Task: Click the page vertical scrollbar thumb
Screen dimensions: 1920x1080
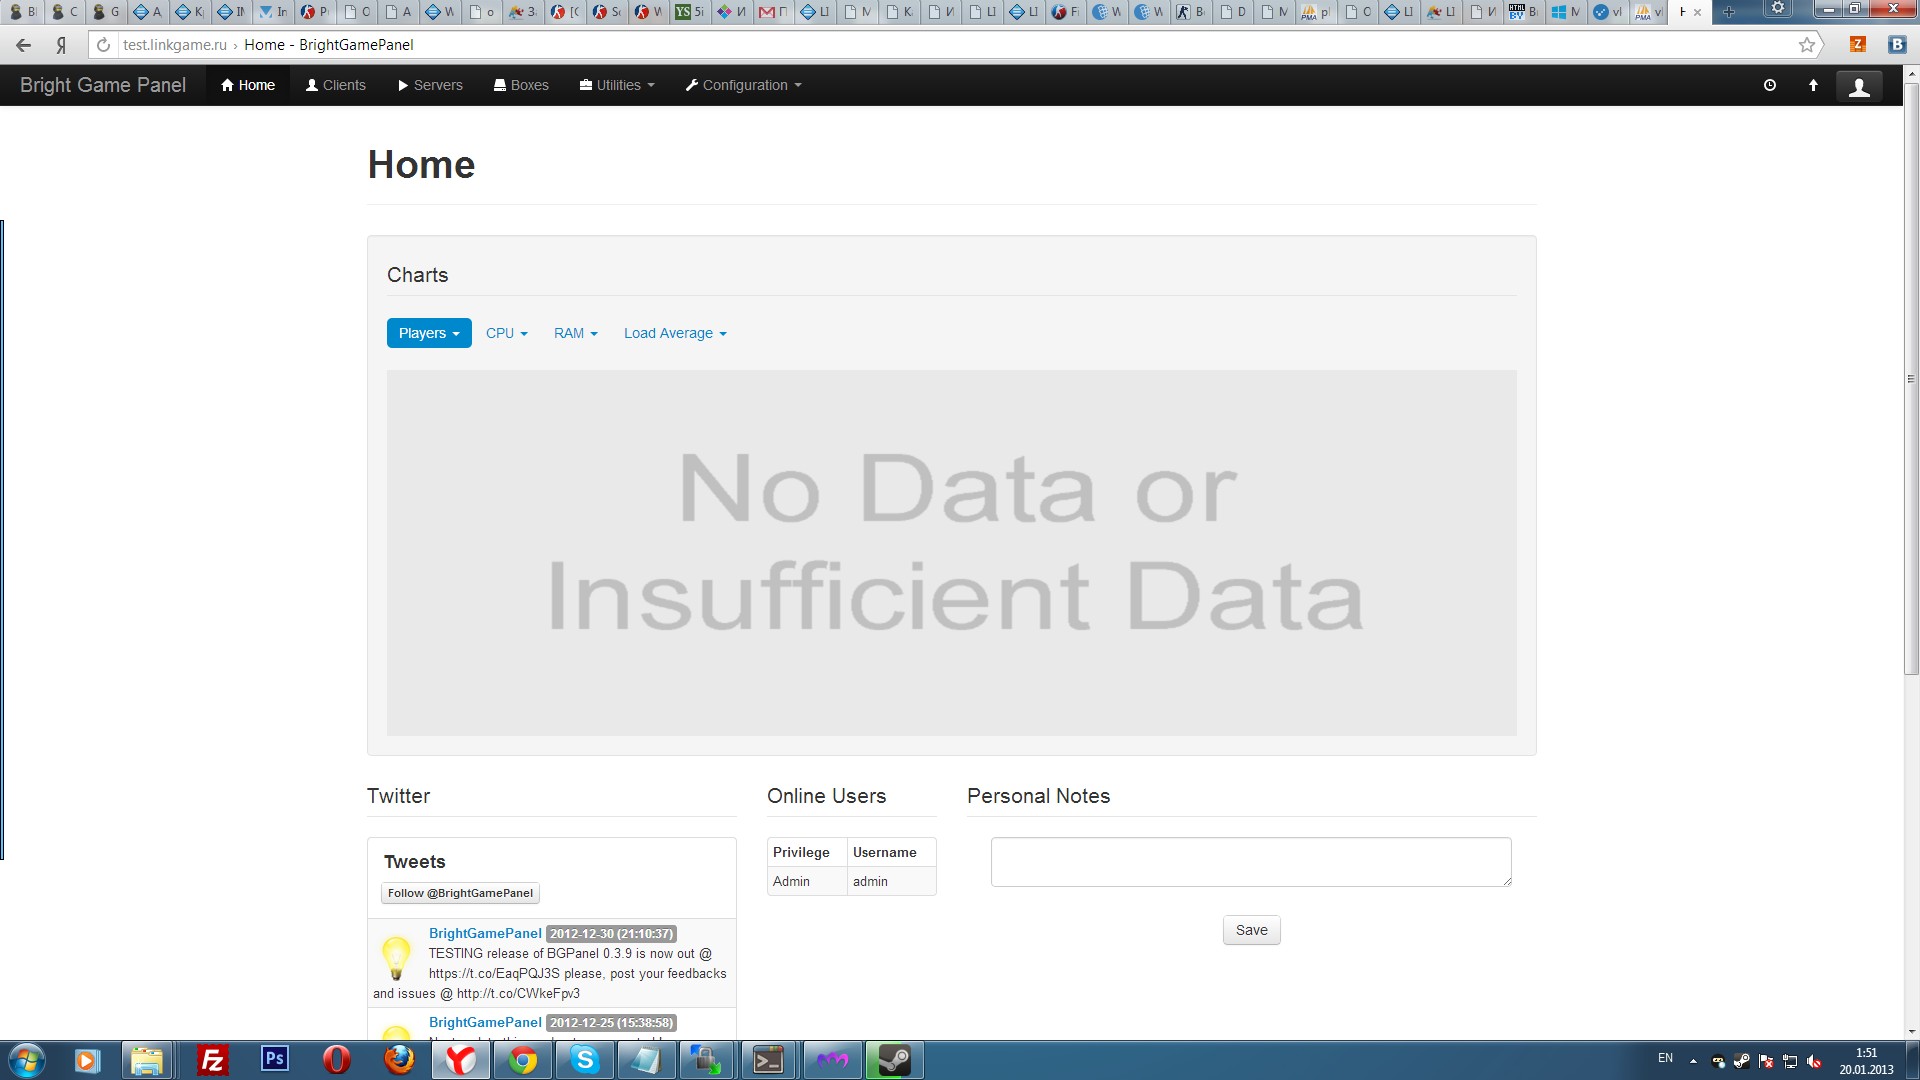Action: pos(1911,378)
